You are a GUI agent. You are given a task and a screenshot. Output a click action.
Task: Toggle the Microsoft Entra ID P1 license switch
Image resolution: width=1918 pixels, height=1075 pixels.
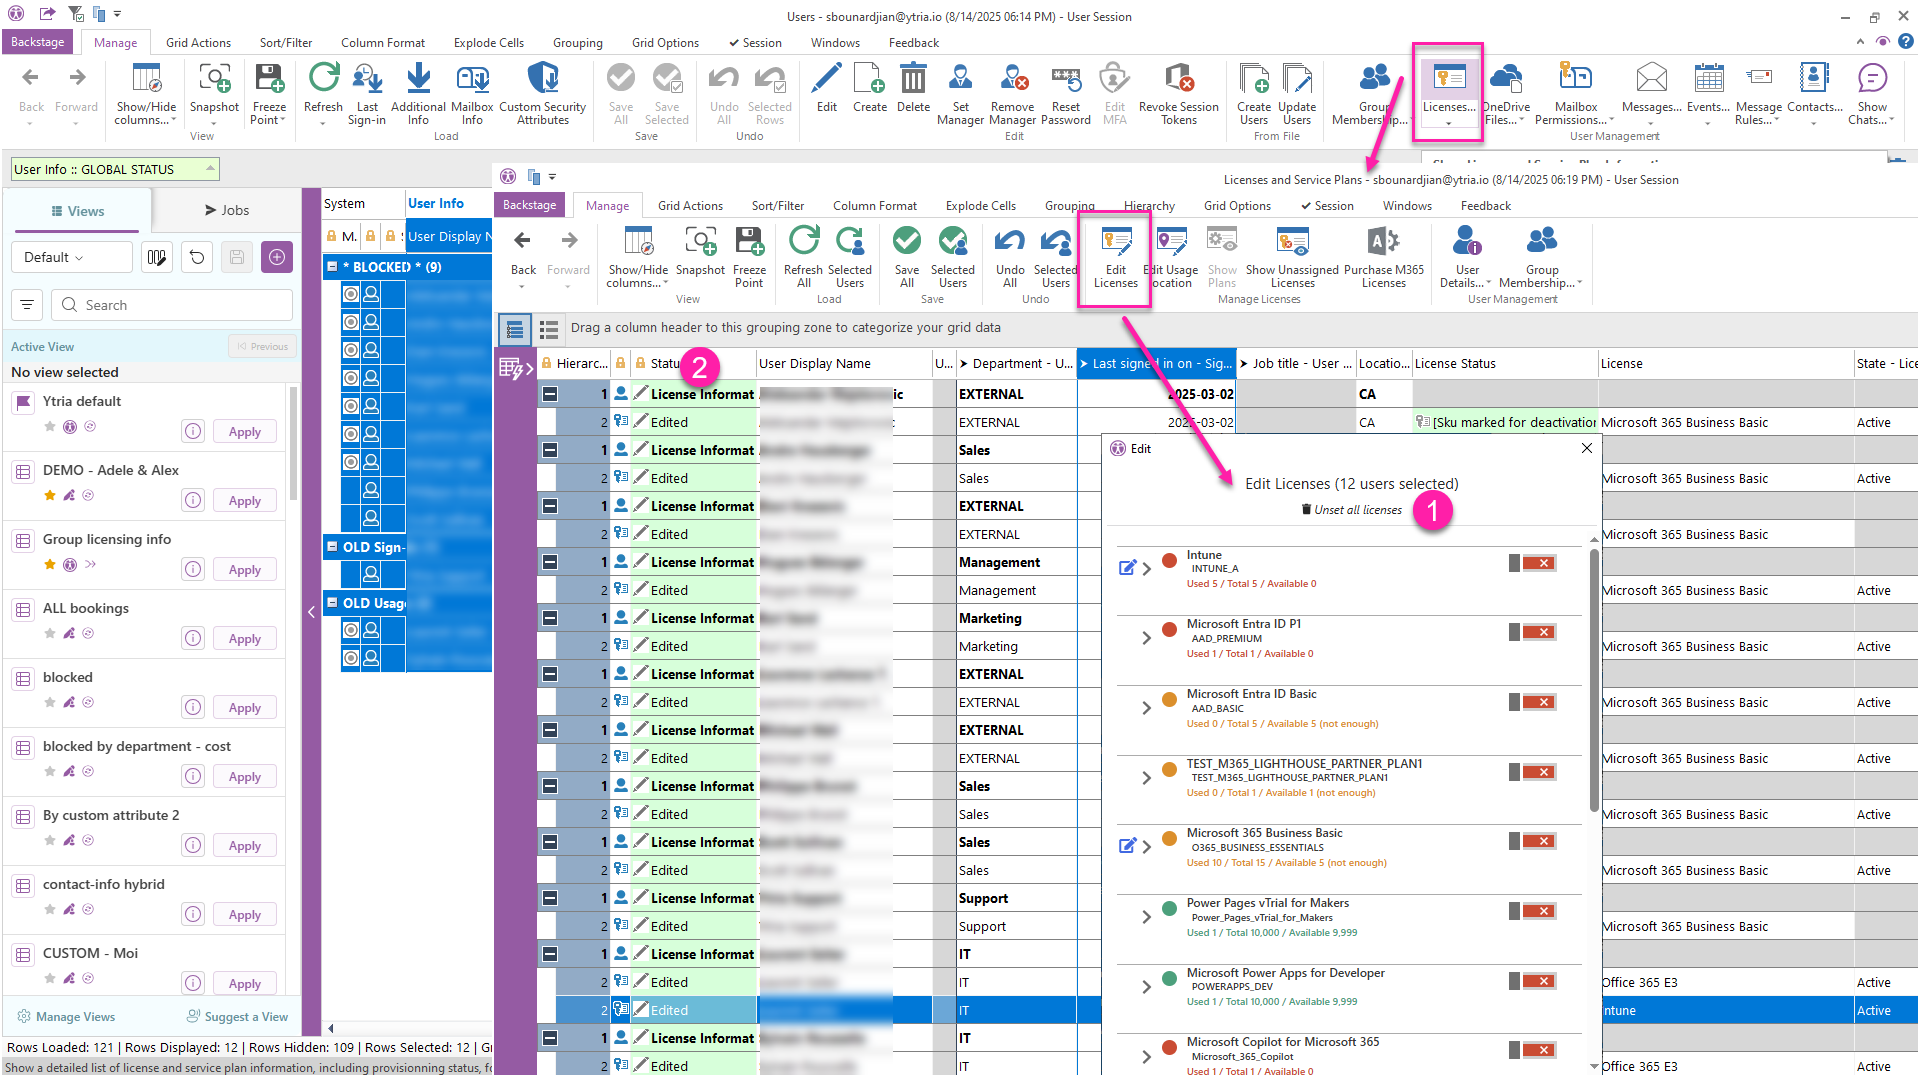pyautogui.click(x=1533, y=632)
